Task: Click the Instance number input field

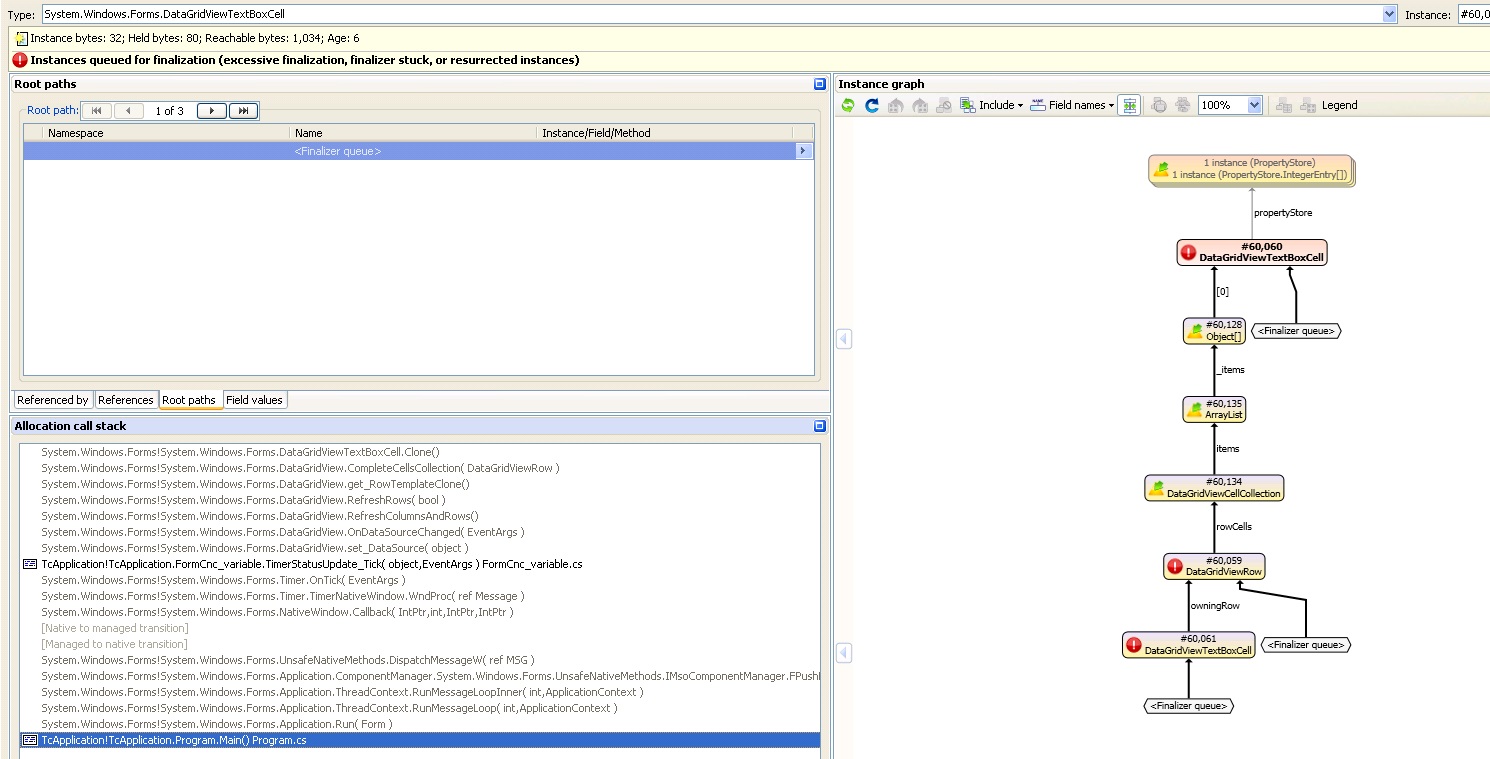Action: tap(1473, 14)
